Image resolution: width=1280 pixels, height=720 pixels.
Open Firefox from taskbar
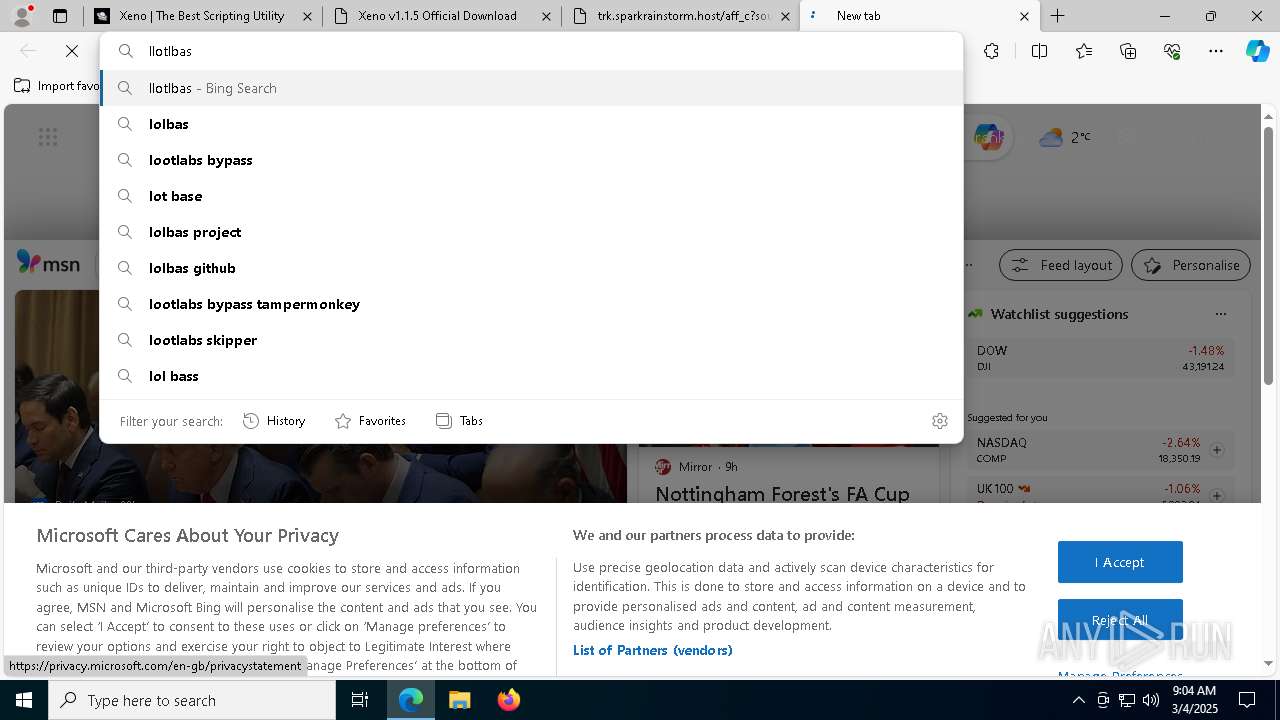(x=508, y=700)
